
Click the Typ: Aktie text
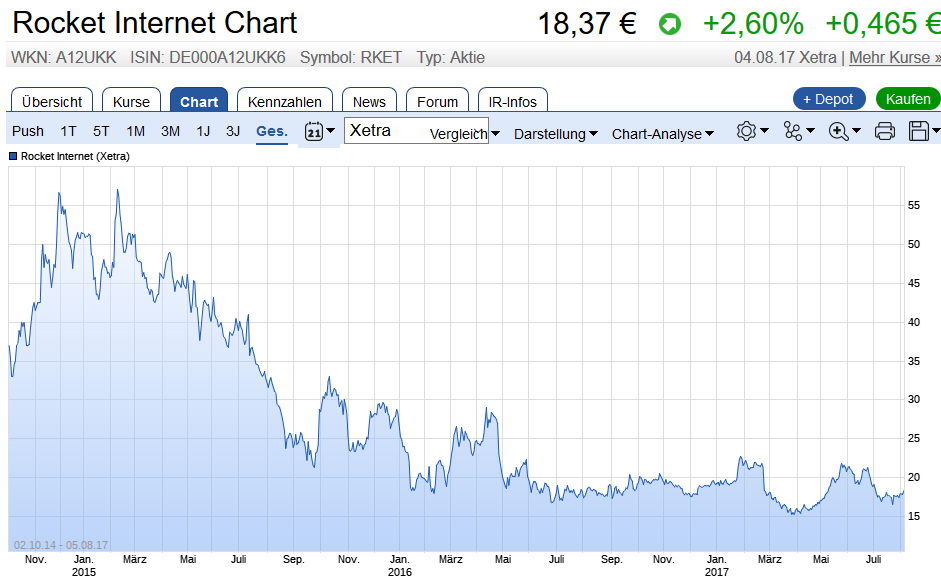click(451, 58)
